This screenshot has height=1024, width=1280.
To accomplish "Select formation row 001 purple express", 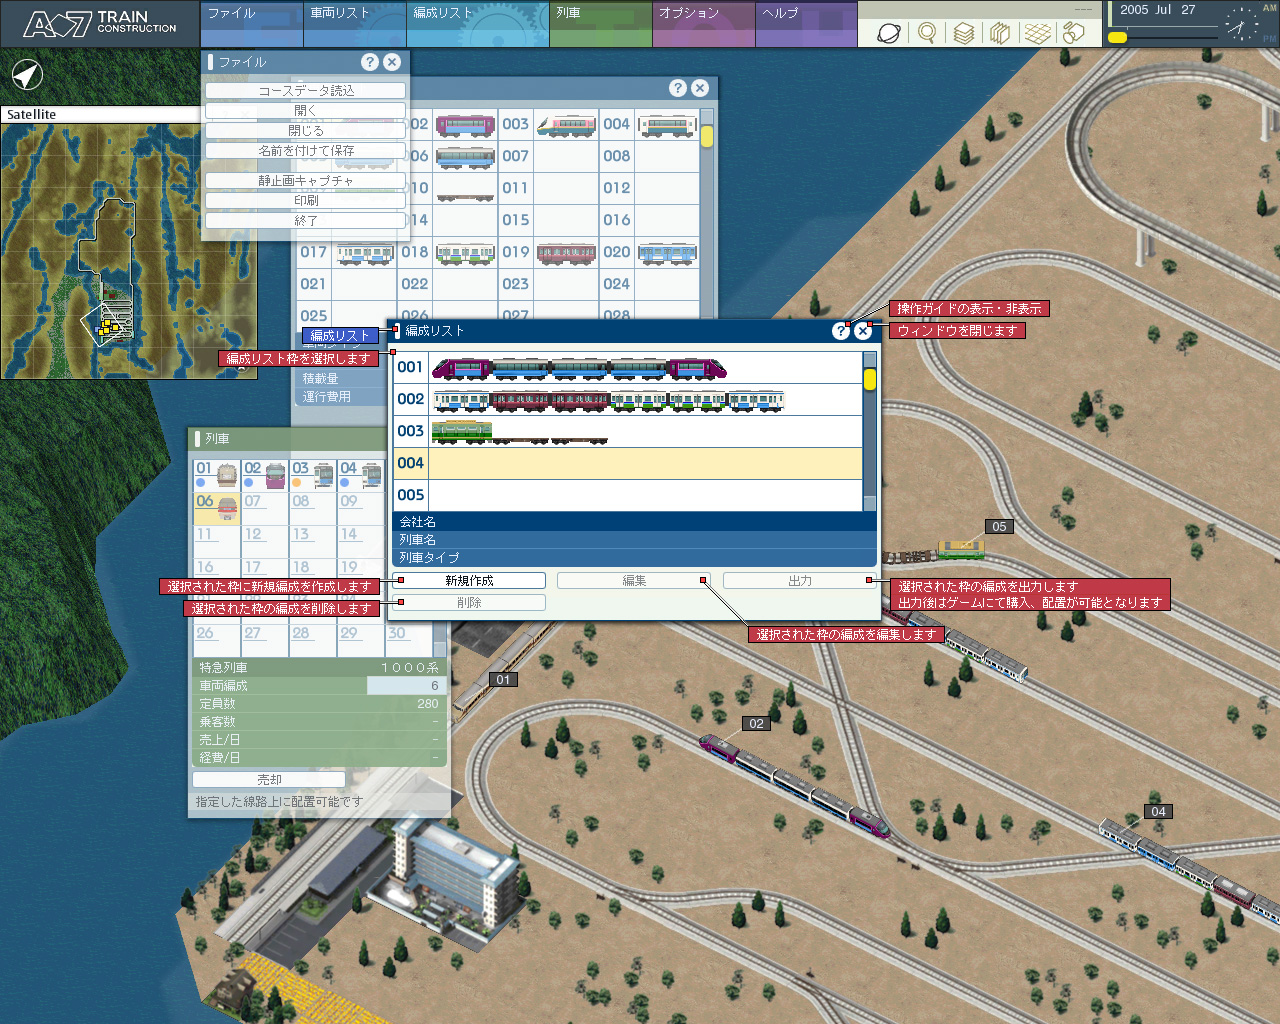I will click(628, 367).
